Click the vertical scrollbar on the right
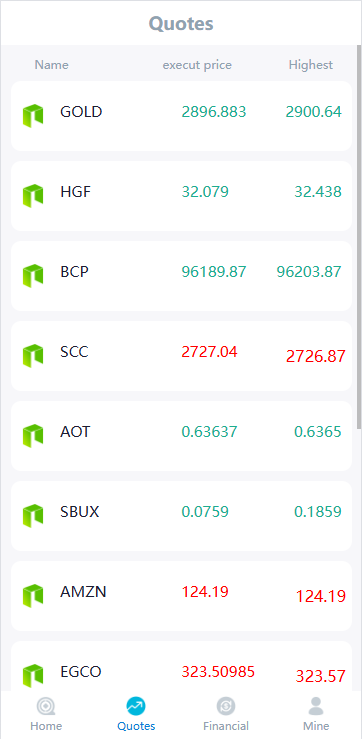362x739 pixels. click(x=359, y=236)
